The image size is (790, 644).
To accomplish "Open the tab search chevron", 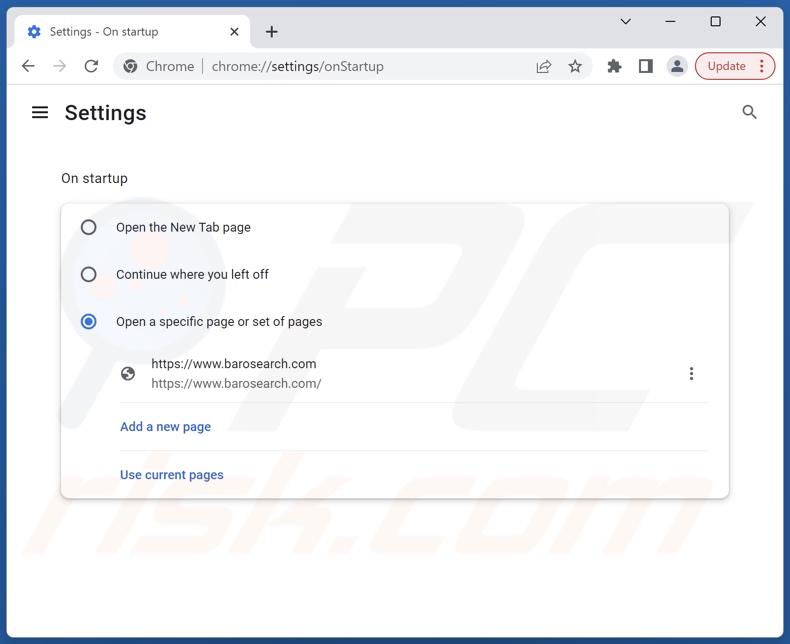I will pos(625,21).
